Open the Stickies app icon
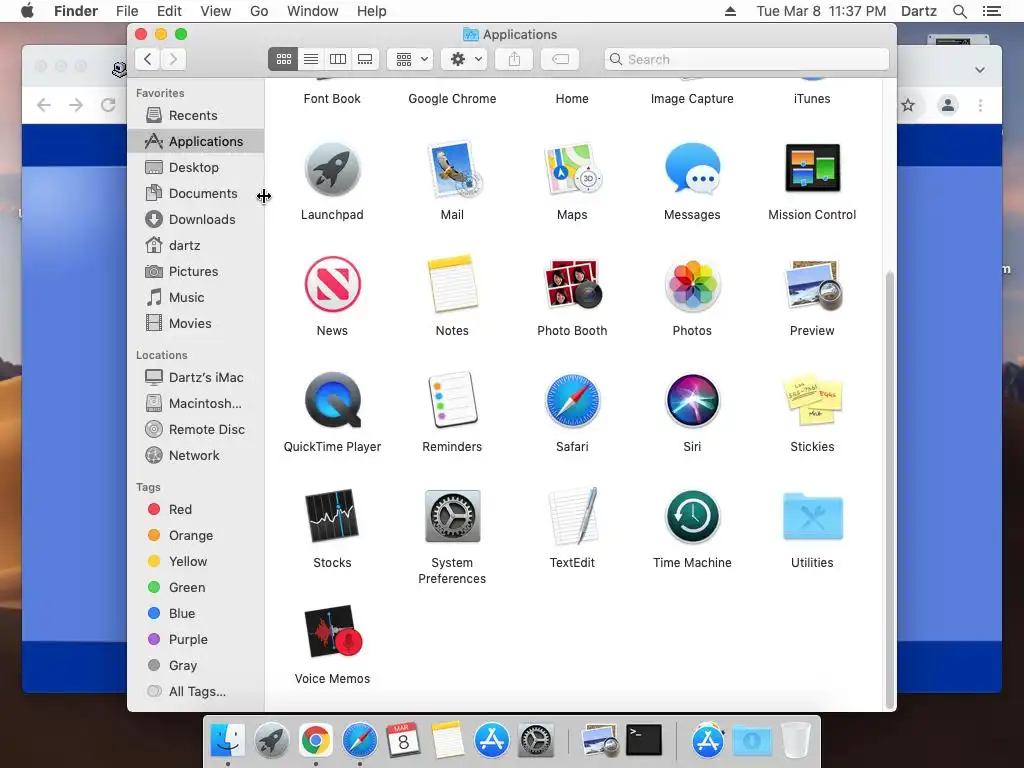 (x=812, y=400)
